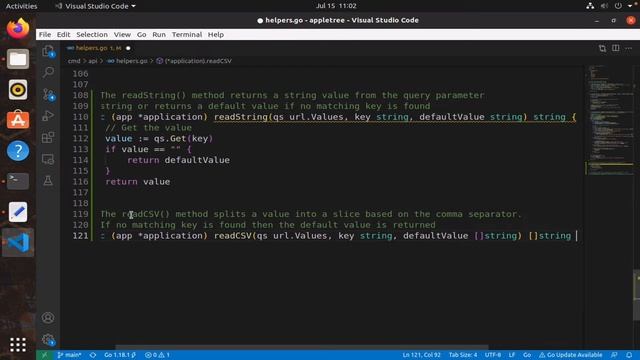The height and width of the screenshot is (360, 640).
Task: Open the Selection menu
Action: pyautogui.click(x=92, y=35)
